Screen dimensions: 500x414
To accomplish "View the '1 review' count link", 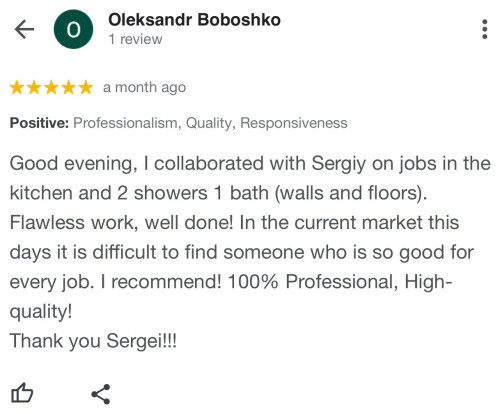I will click(x=135, y=39).
